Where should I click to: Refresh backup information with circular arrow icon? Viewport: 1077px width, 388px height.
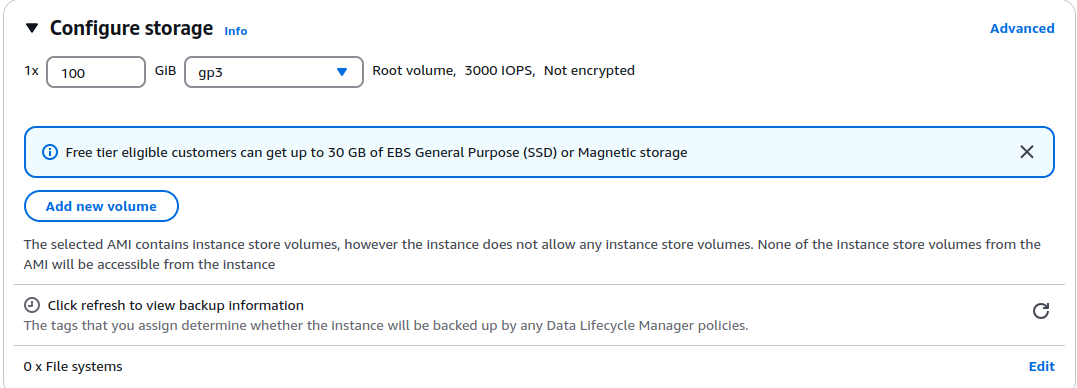pyautogui.click(x=1041, y=311)
